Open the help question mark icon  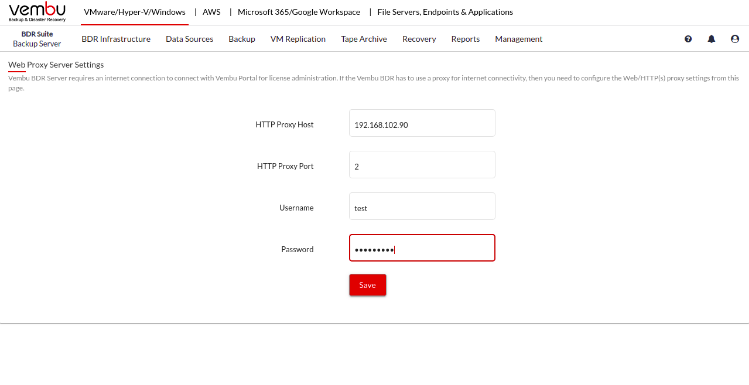coord(688,39)
